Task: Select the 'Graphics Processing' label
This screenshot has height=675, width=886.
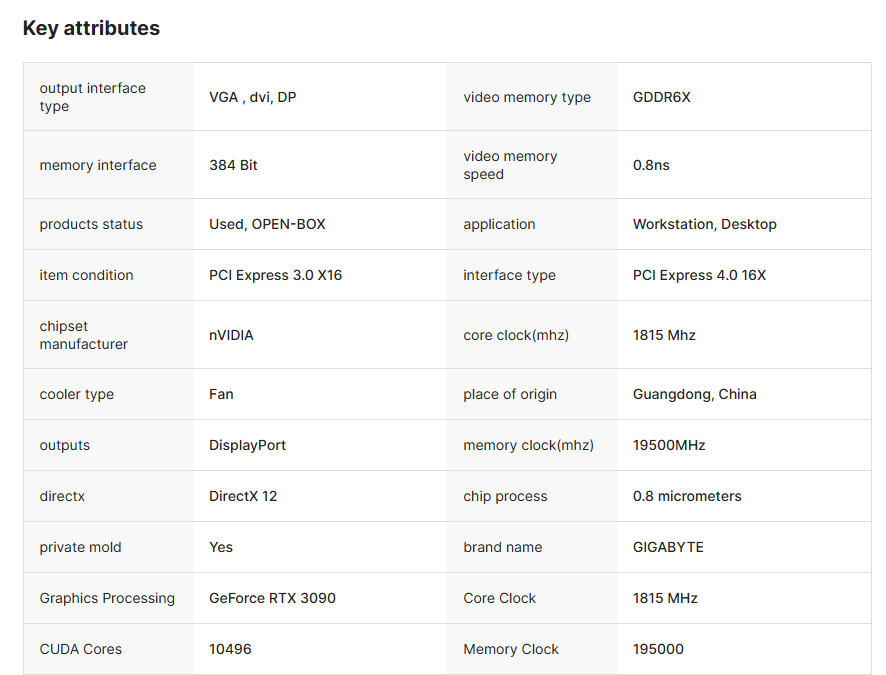Action: pyautogui.click(x=107, y=598)
